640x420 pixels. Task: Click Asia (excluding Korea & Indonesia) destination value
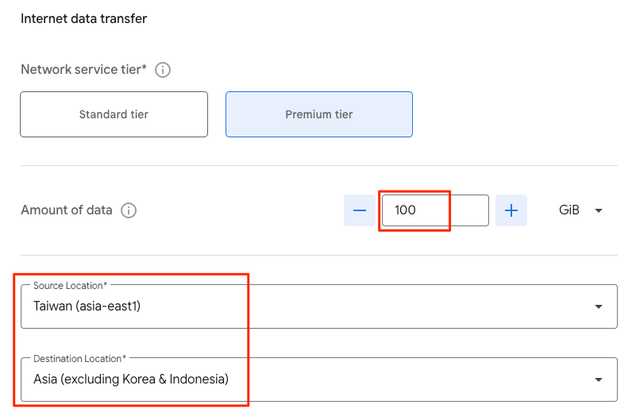point(131,380)
